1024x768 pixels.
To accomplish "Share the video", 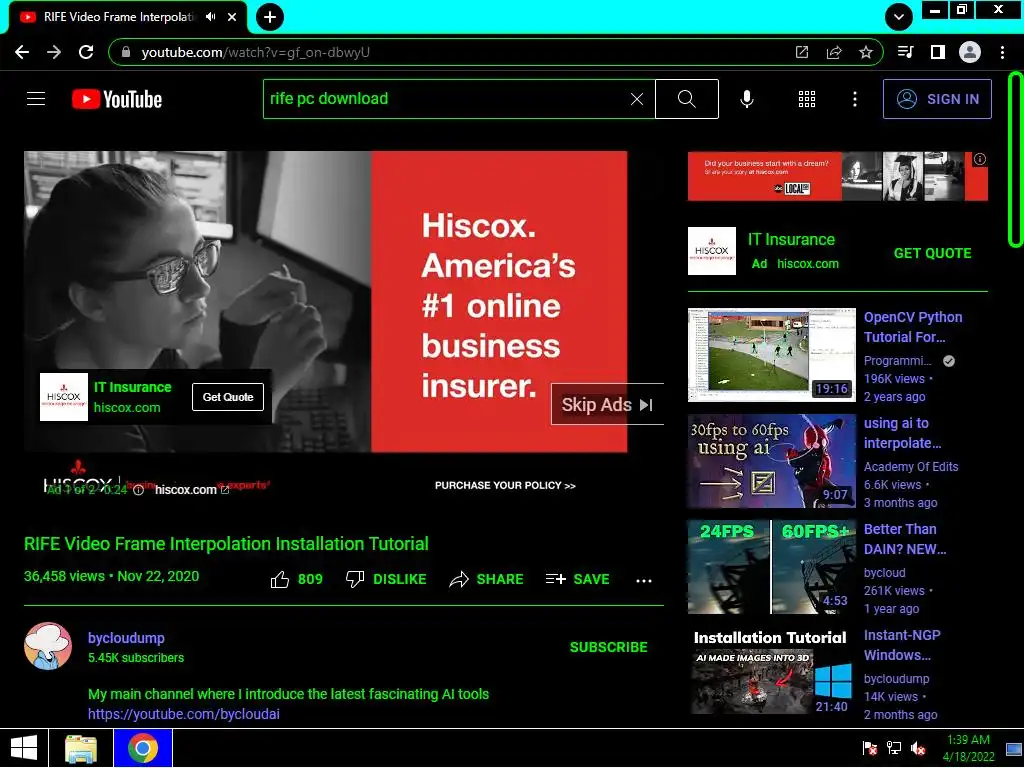I will pos(487,579).
